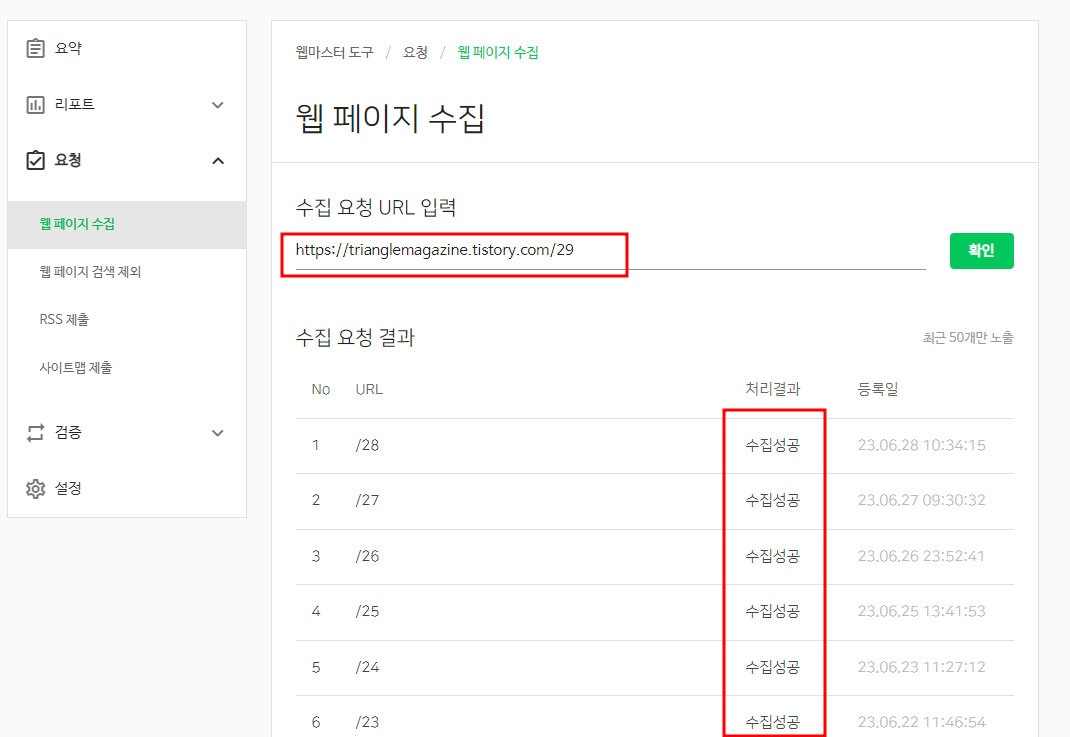Expand the 검증 section chevron
The height and width of the screenshot is (737, 1070).
coord(217,432)
